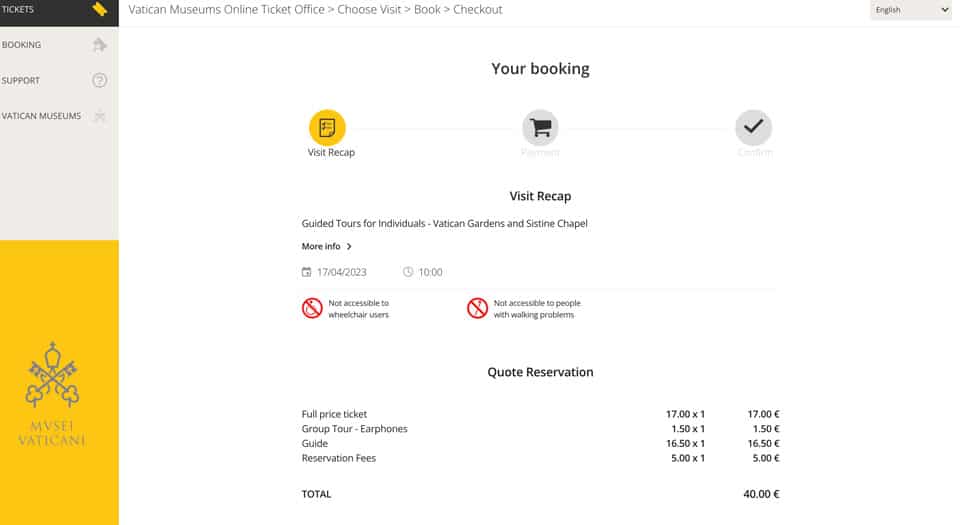The height and width of the screenshot is (525, 960).
Task: Click the Vatican Museums sidebar icon
Action: click(99, 116)
